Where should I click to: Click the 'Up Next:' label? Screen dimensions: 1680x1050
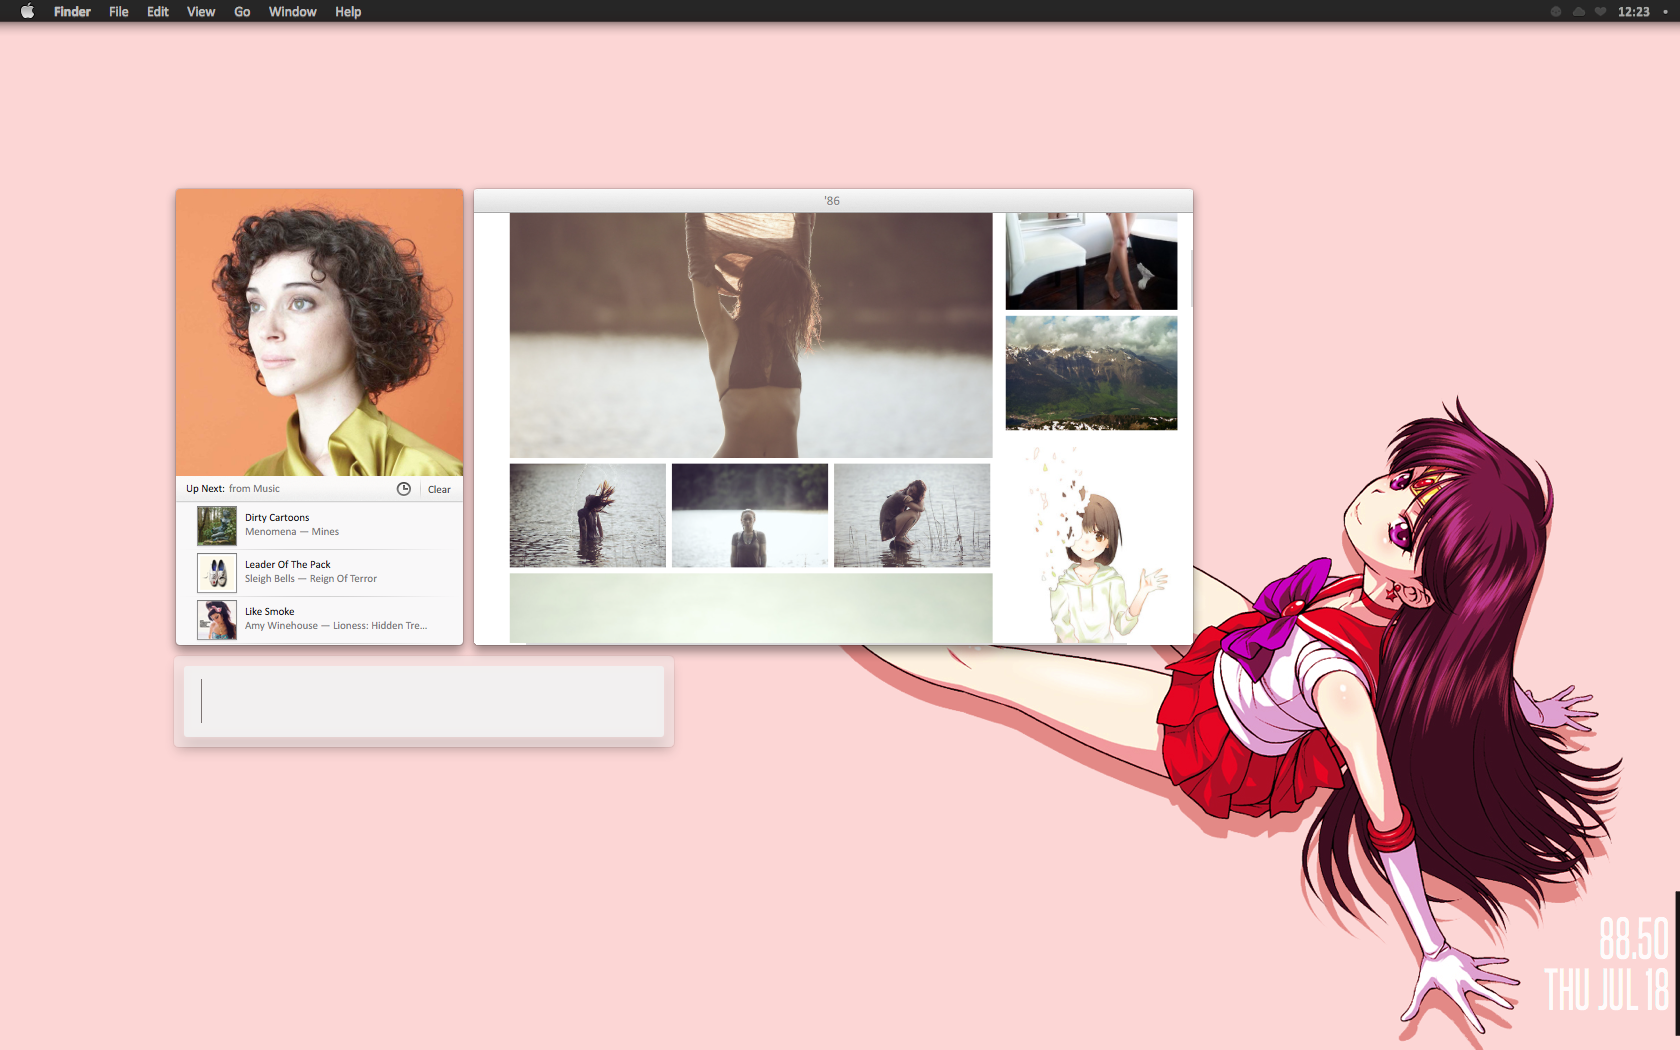205,489
